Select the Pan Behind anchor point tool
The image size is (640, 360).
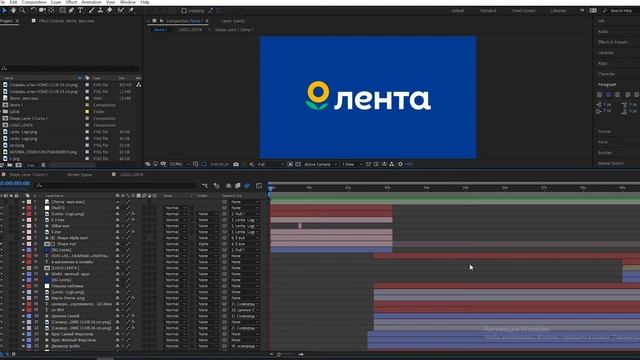51,11
